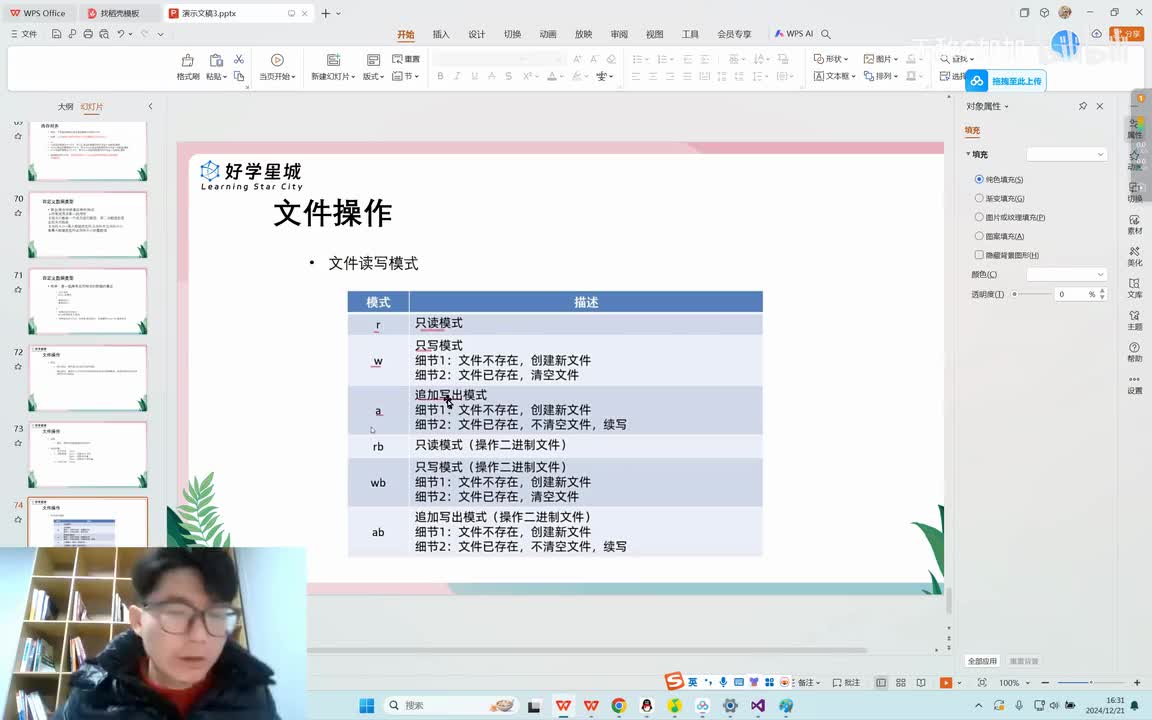Viewport: 1152px width, 720px height.
Task: Click the Format Painter (格式刷) icon
Action: (x=187, y=60)
